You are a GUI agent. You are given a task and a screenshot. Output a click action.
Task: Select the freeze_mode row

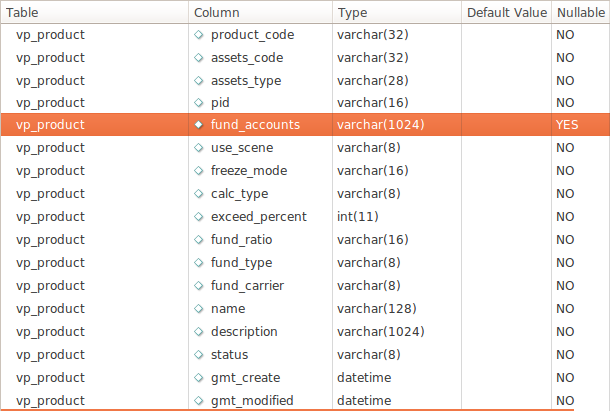pos(305,171)
